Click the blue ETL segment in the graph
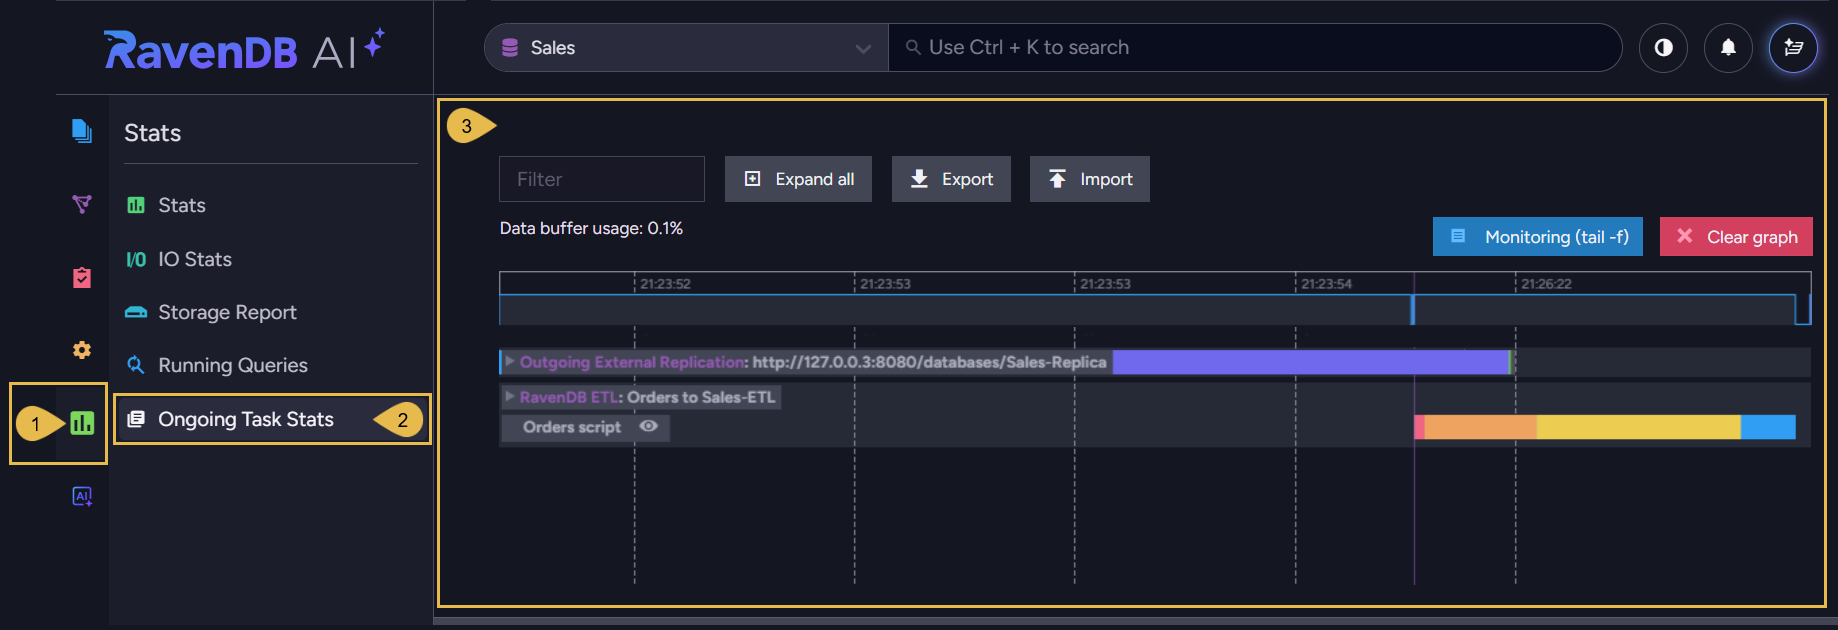This screenshot has height=630, width=1838. click(x=1768, y=427)
